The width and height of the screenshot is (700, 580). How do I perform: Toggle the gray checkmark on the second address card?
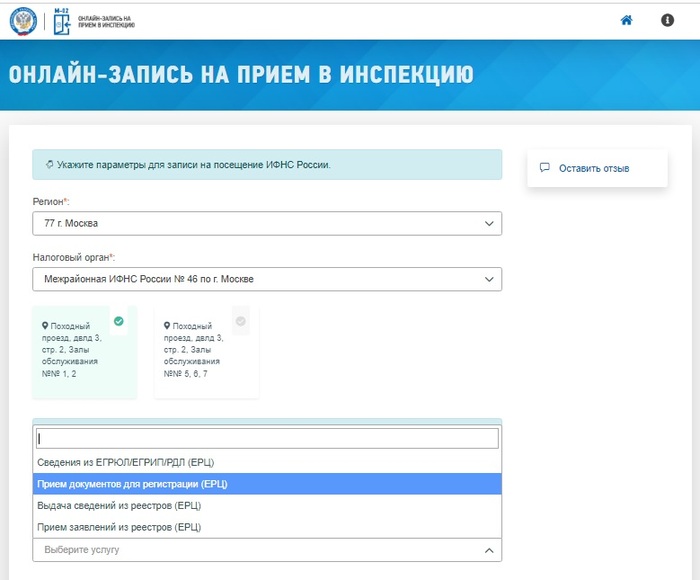[240, 321]
